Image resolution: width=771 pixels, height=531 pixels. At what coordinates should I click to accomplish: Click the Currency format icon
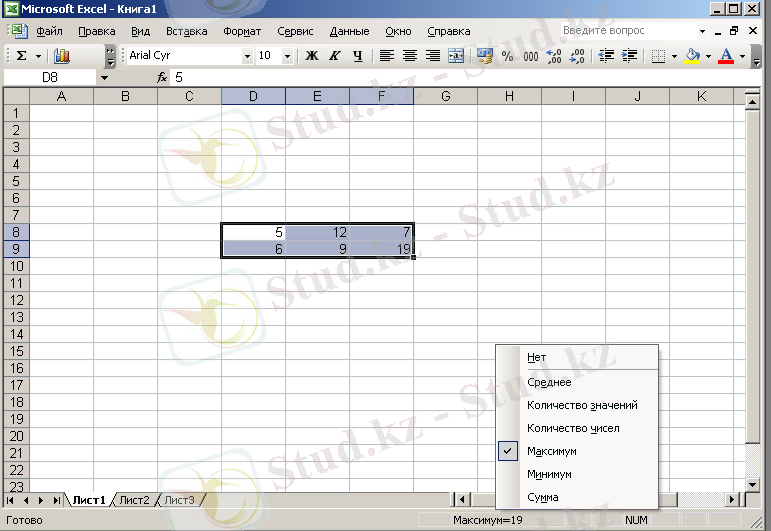485,56
